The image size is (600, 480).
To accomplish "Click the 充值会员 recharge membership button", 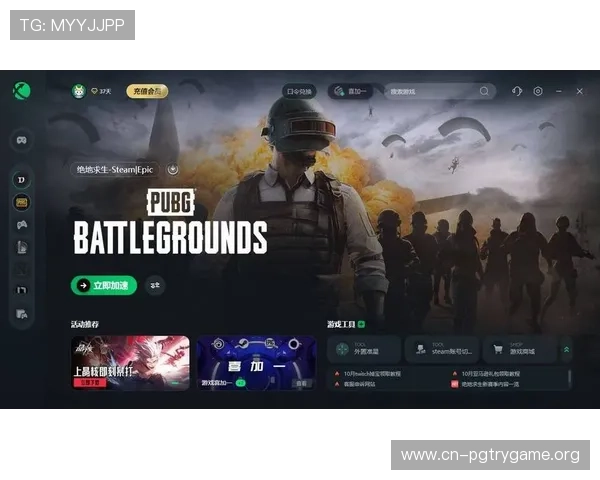I will (147, 91).
